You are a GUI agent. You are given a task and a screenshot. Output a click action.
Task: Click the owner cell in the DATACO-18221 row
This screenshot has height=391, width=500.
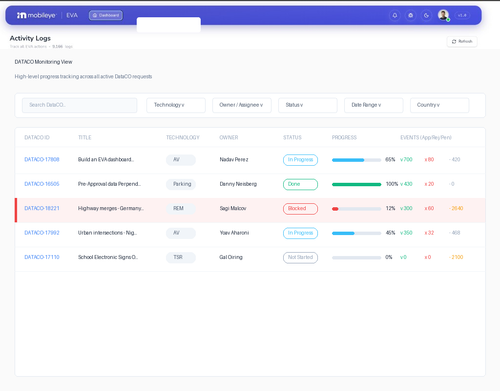[233, 208]
